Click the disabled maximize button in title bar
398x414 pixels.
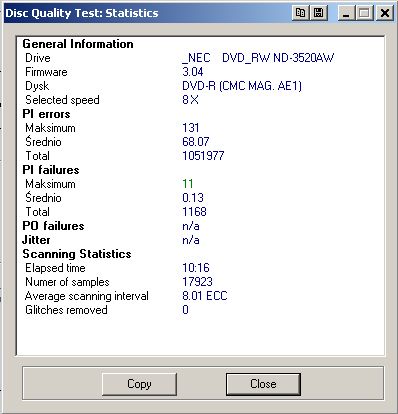coord(364,13)
